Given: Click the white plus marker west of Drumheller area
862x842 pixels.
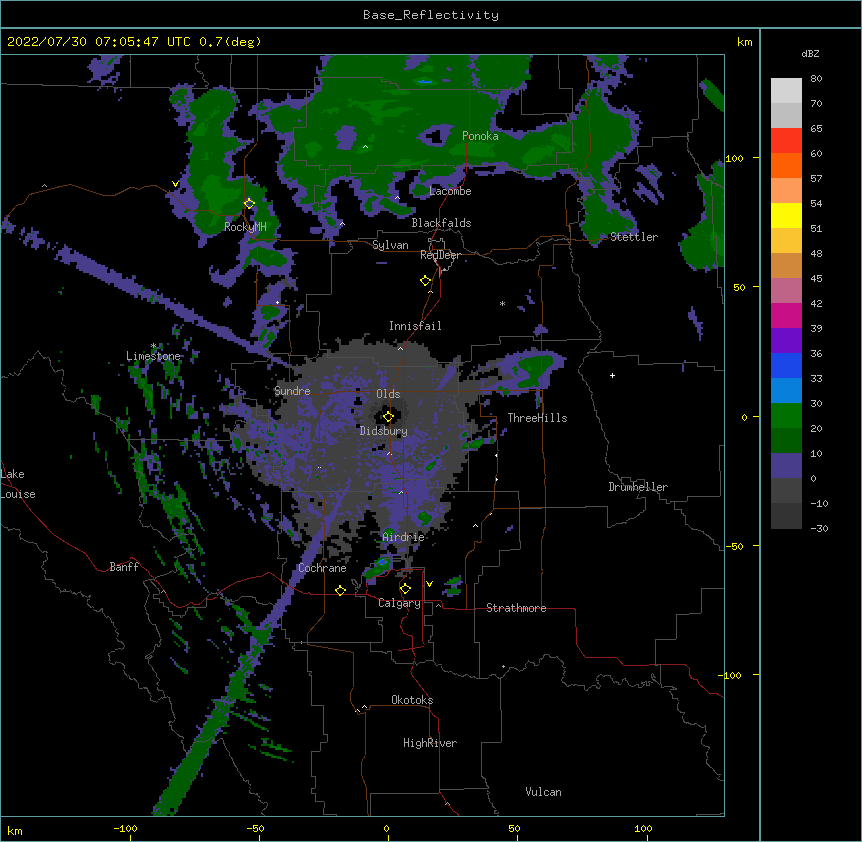Looking at the screenshot, I should [612, 375].
